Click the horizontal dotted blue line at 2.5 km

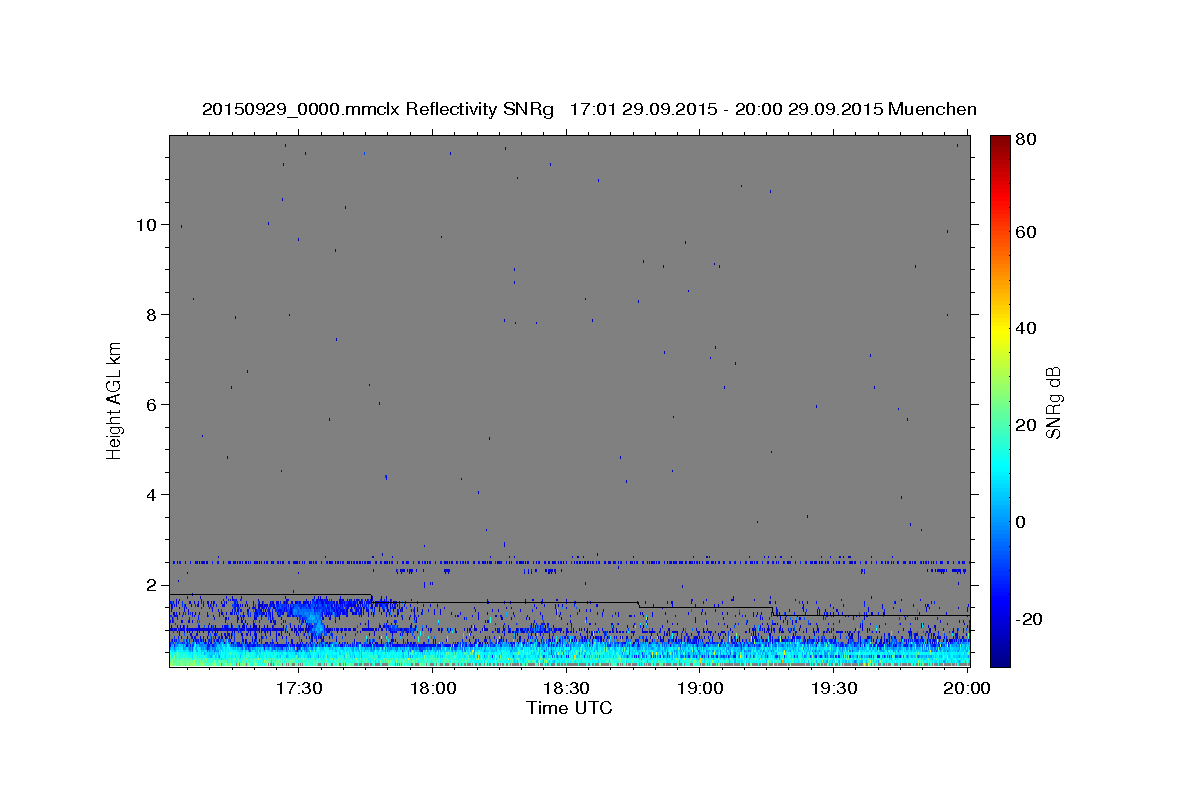(x=569, y=562)
